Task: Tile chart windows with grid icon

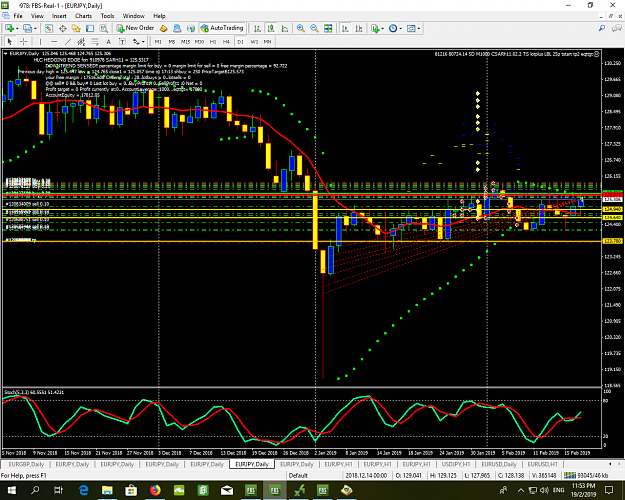Action: [328, 28]
